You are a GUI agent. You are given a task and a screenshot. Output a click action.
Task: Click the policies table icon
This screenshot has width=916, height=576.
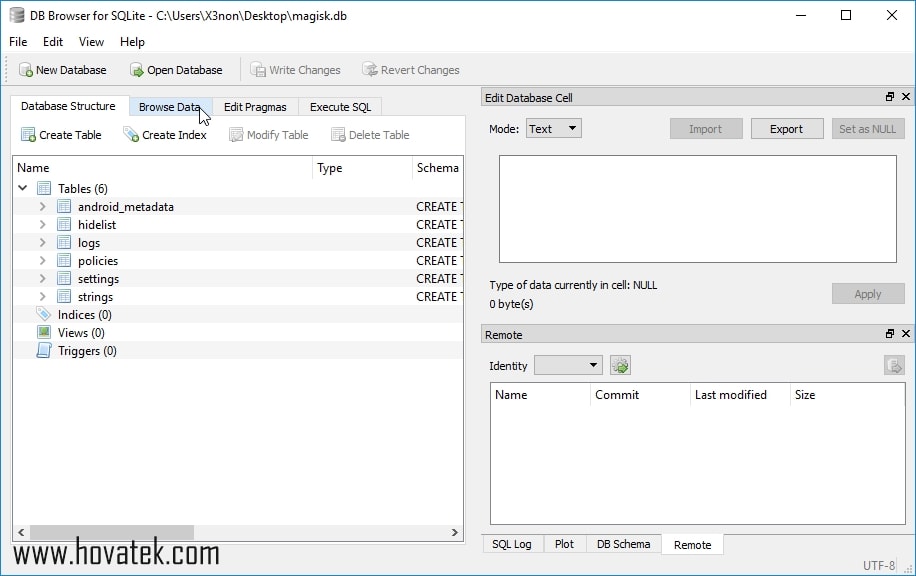(x=64, y=261)
